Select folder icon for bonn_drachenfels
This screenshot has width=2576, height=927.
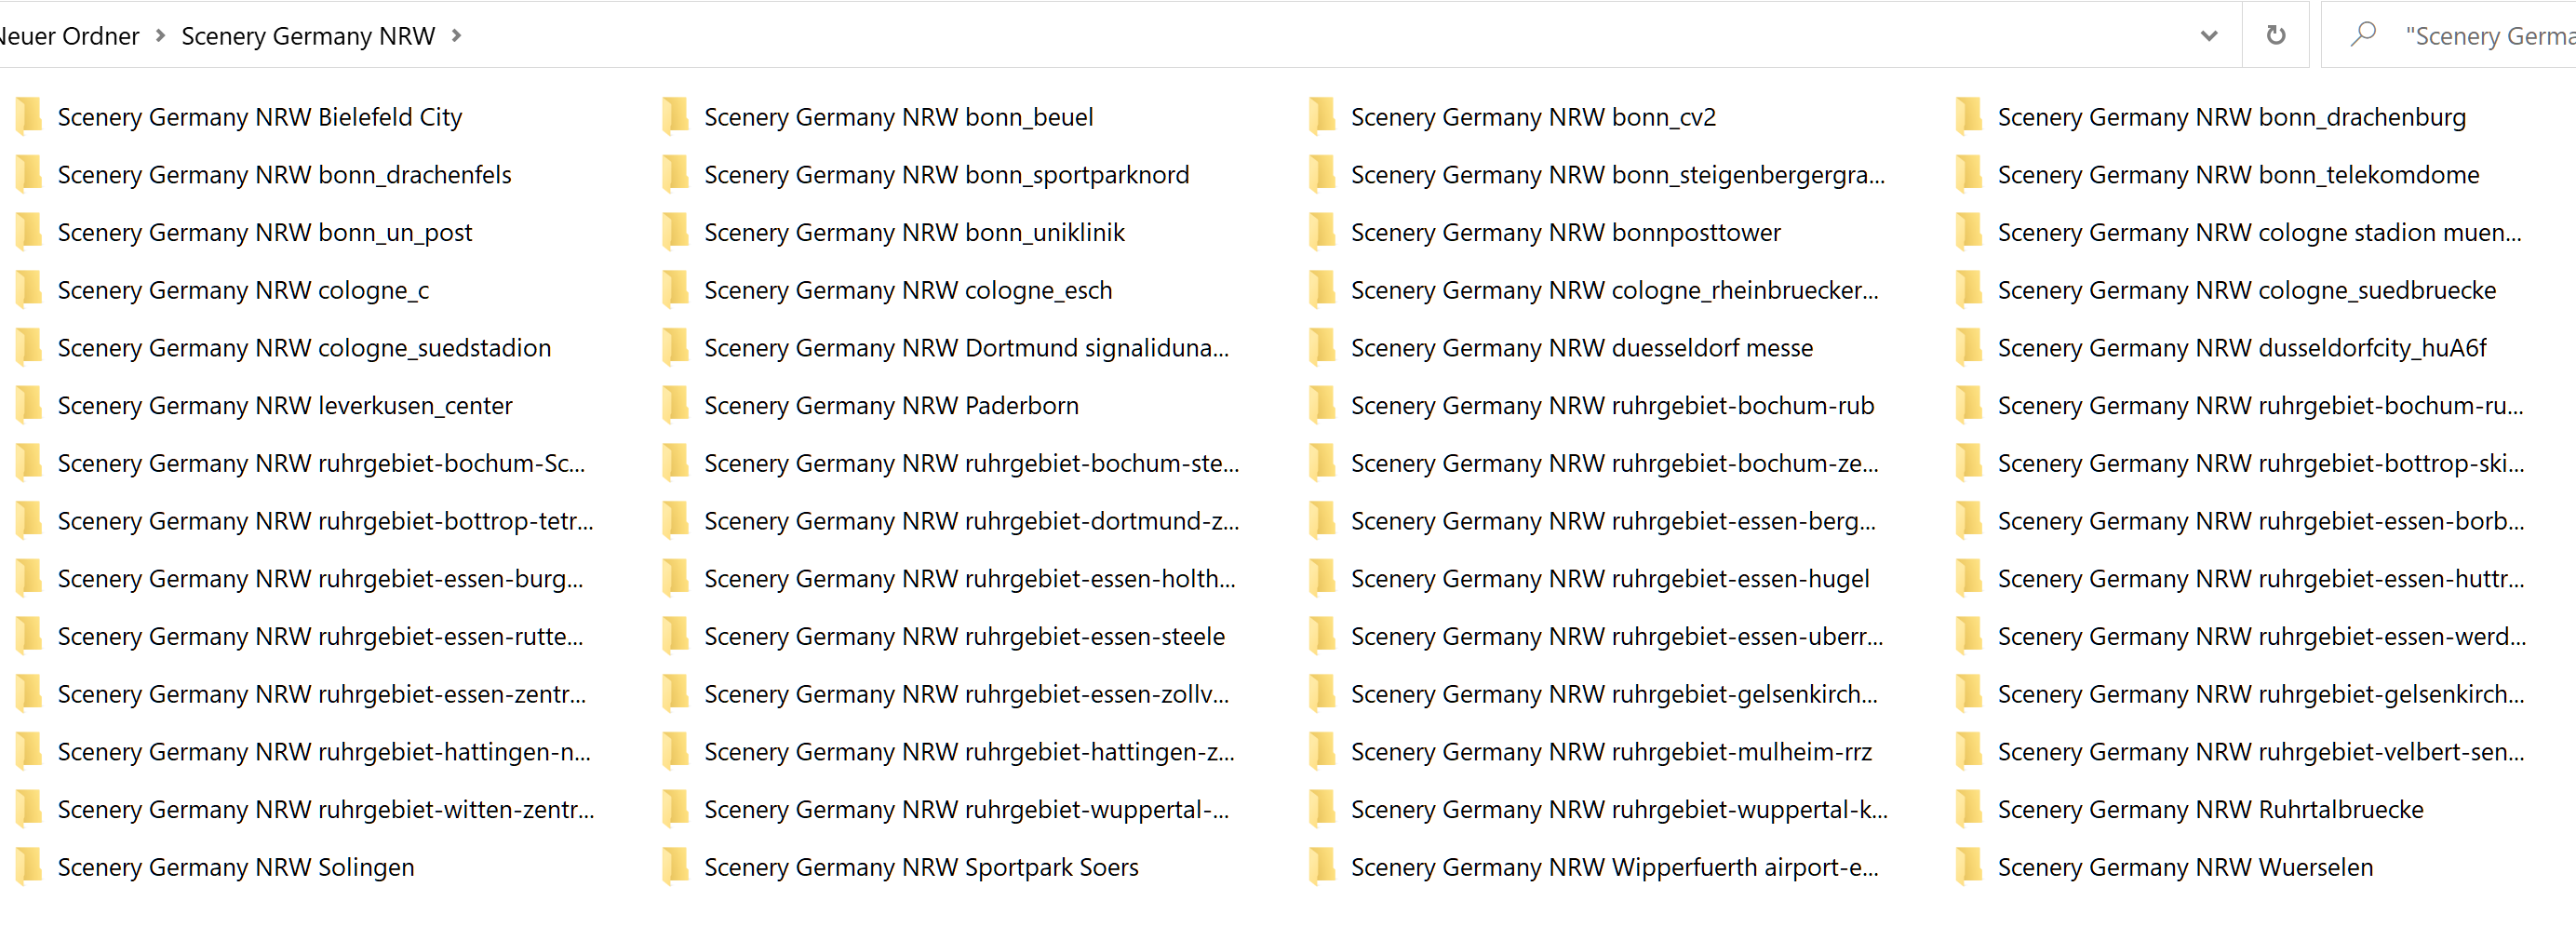[x=28, y=174]
